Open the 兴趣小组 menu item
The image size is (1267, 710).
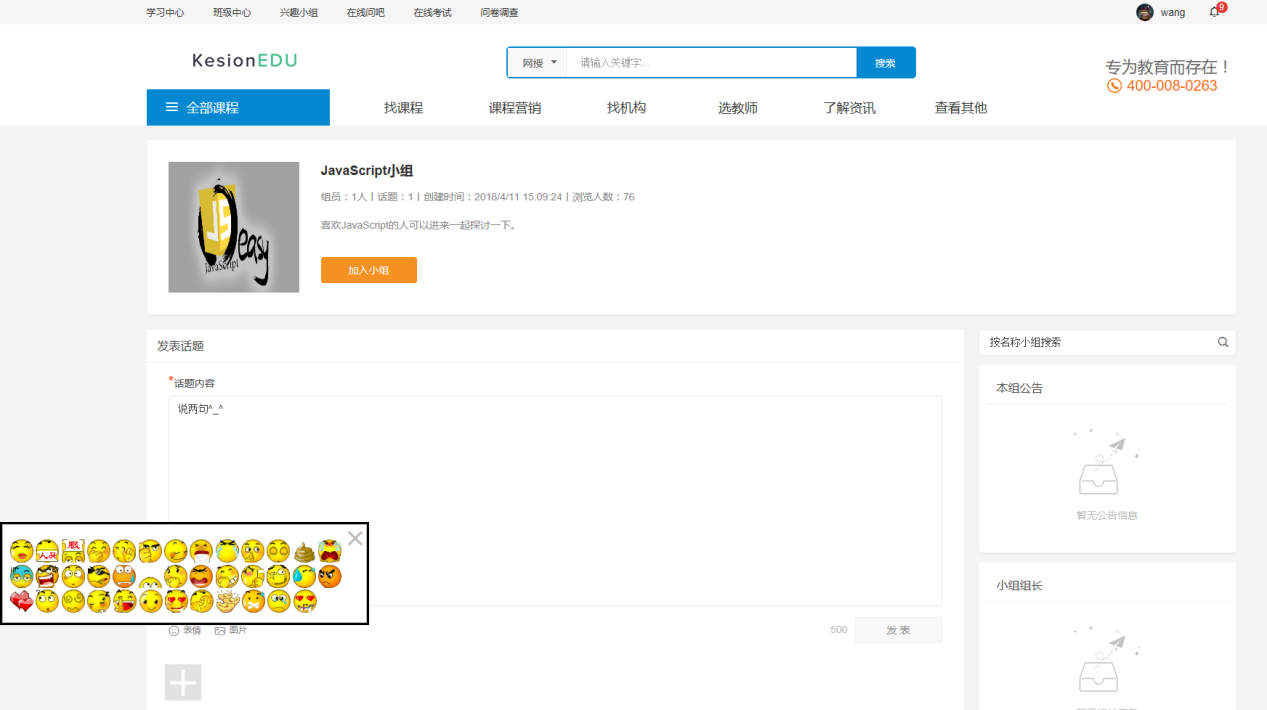298,12
